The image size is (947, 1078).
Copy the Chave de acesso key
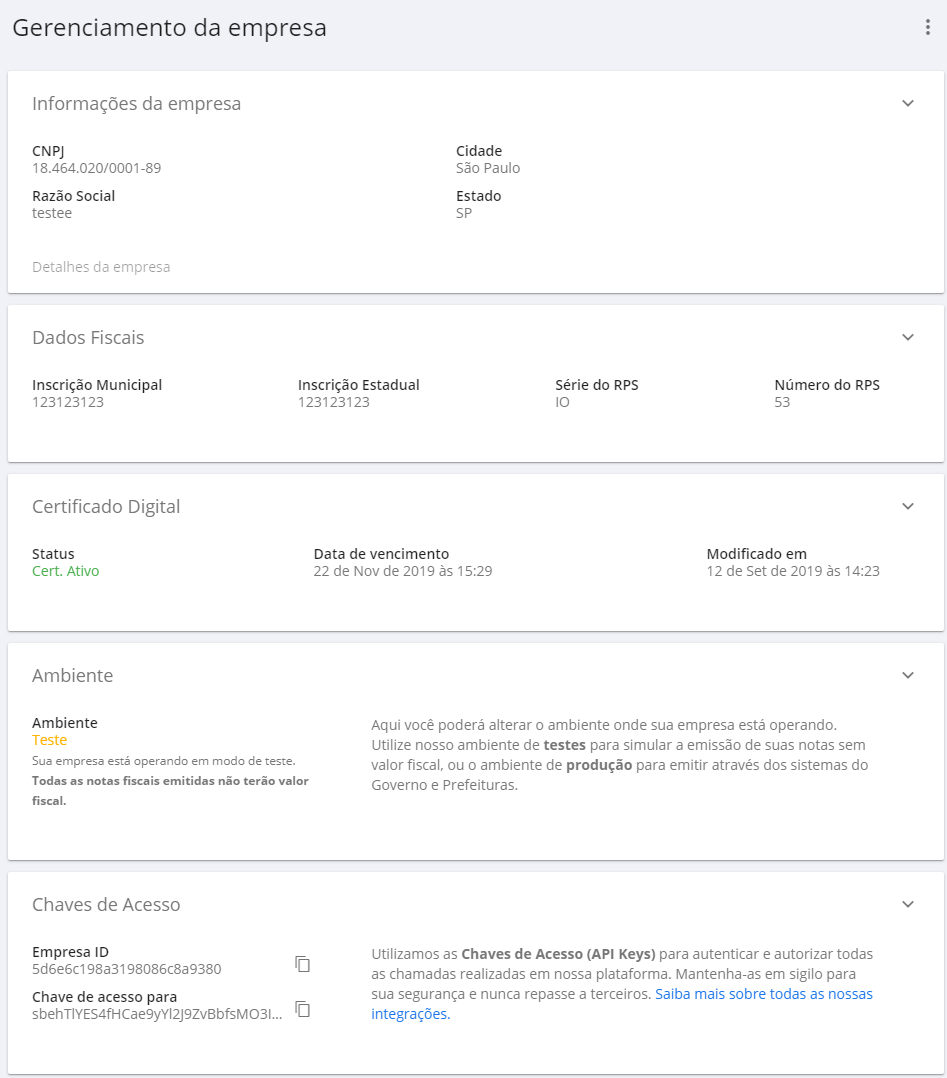(303, 1009)
